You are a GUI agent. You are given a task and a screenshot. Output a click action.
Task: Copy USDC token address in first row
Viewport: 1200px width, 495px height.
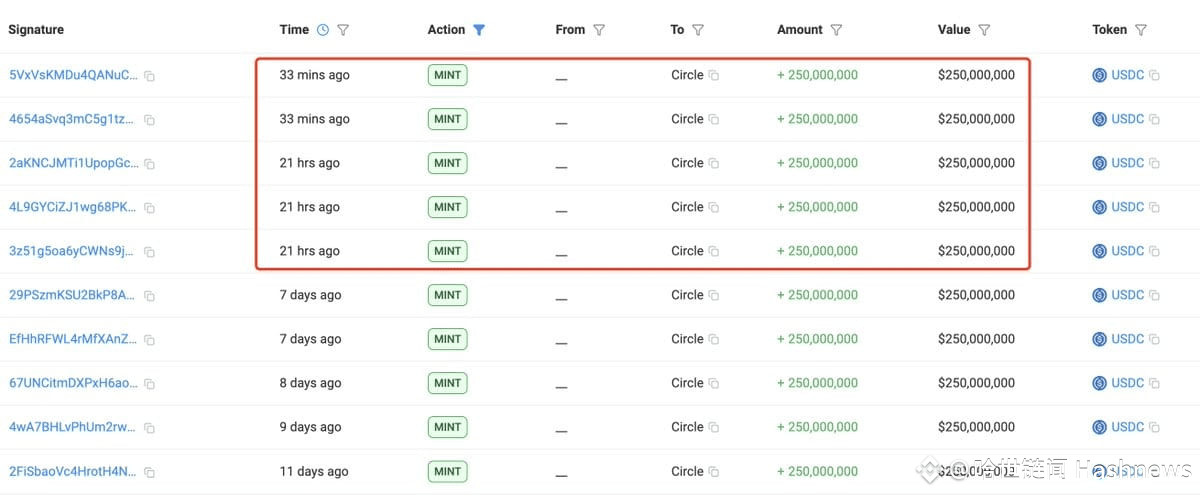click(x=1154, y=76)
